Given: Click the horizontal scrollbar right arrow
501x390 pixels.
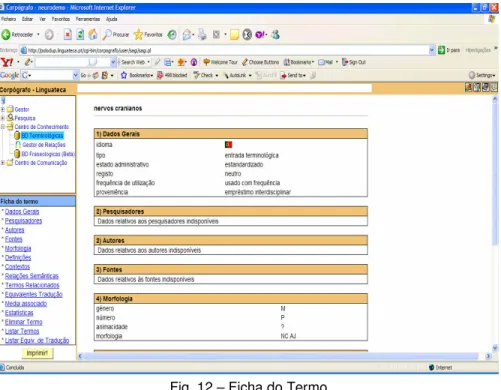Looking at the screenshot, I should (488, 356).
